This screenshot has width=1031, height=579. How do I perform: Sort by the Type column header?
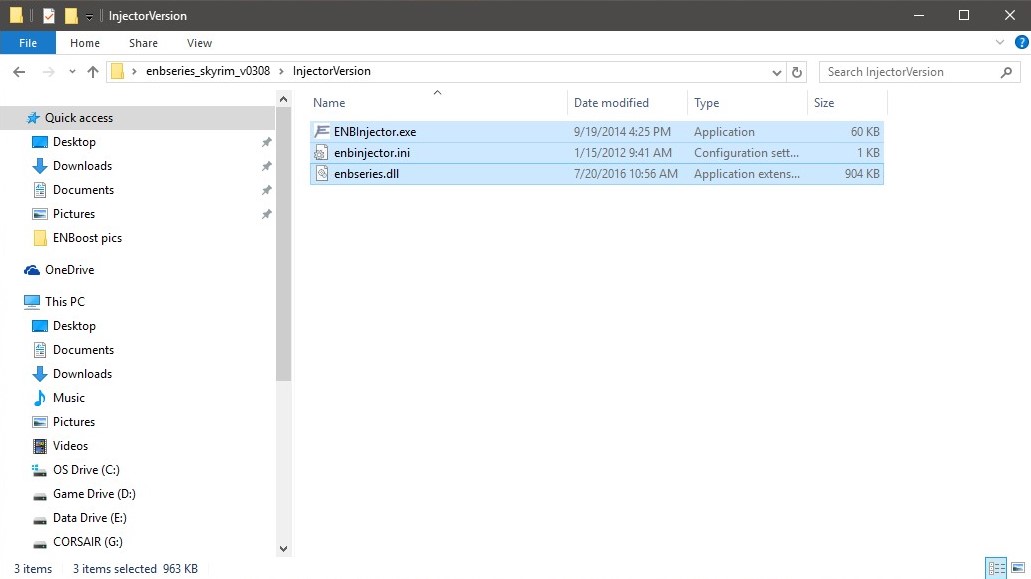pyautogui.click(x=706, y=103)
